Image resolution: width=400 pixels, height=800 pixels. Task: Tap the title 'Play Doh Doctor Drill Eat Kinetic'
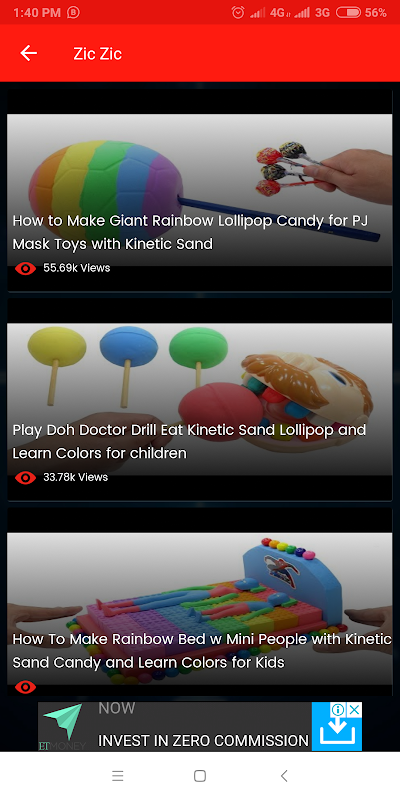tap(121, 430)
